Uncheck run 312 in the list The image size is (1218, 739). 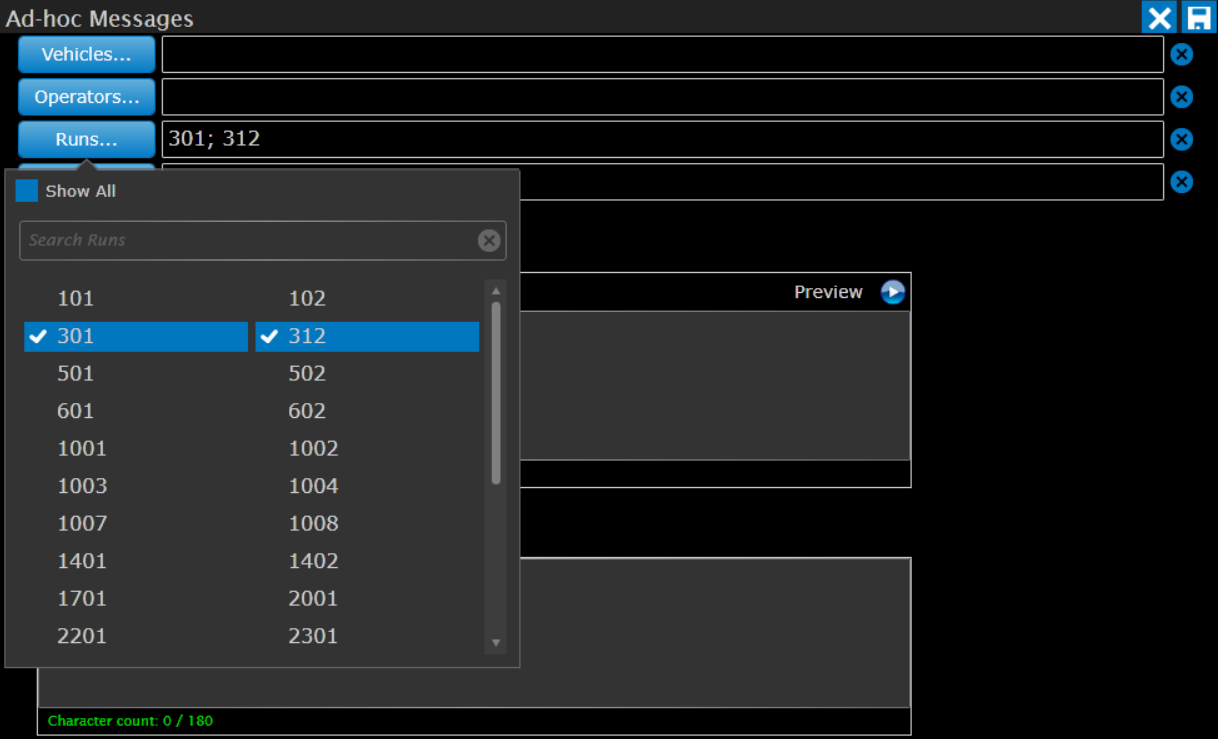[367, 336]
